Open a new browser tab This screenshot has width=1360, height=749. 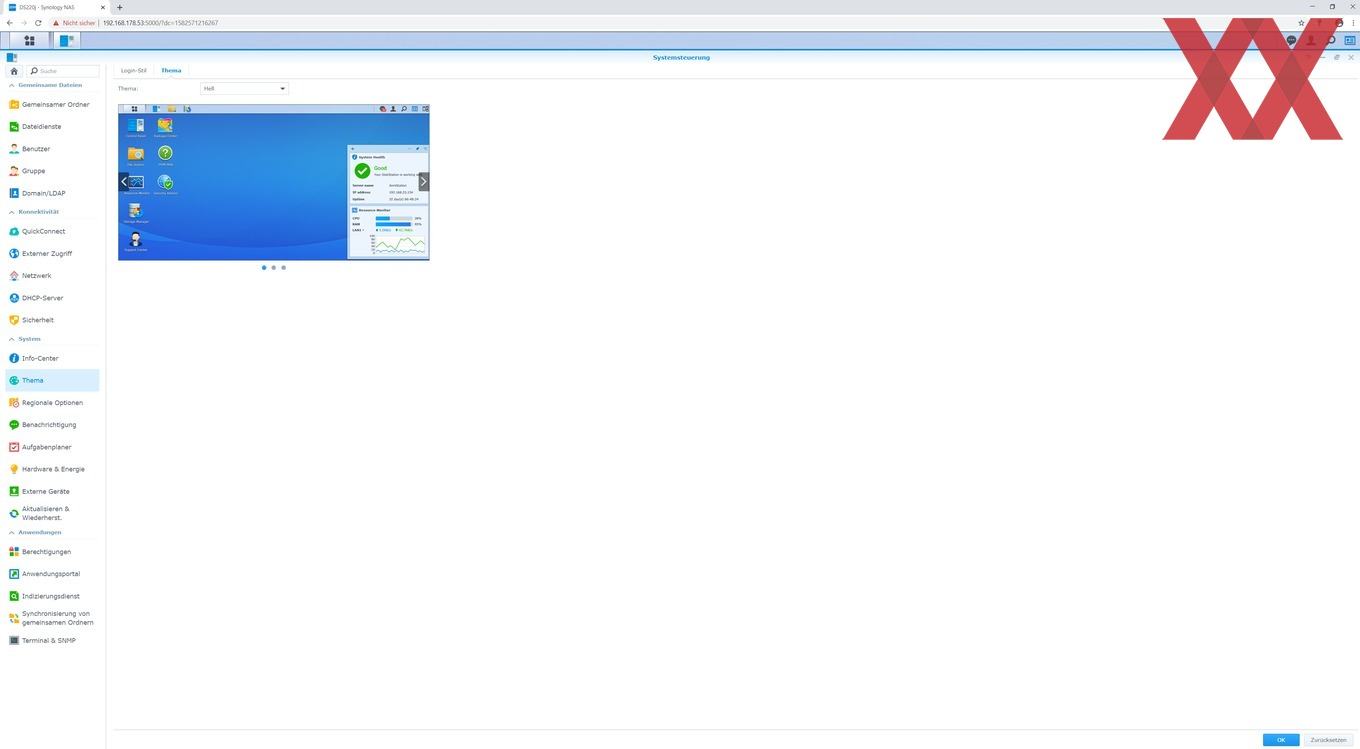pyautogui.click(x=119, y=7)
